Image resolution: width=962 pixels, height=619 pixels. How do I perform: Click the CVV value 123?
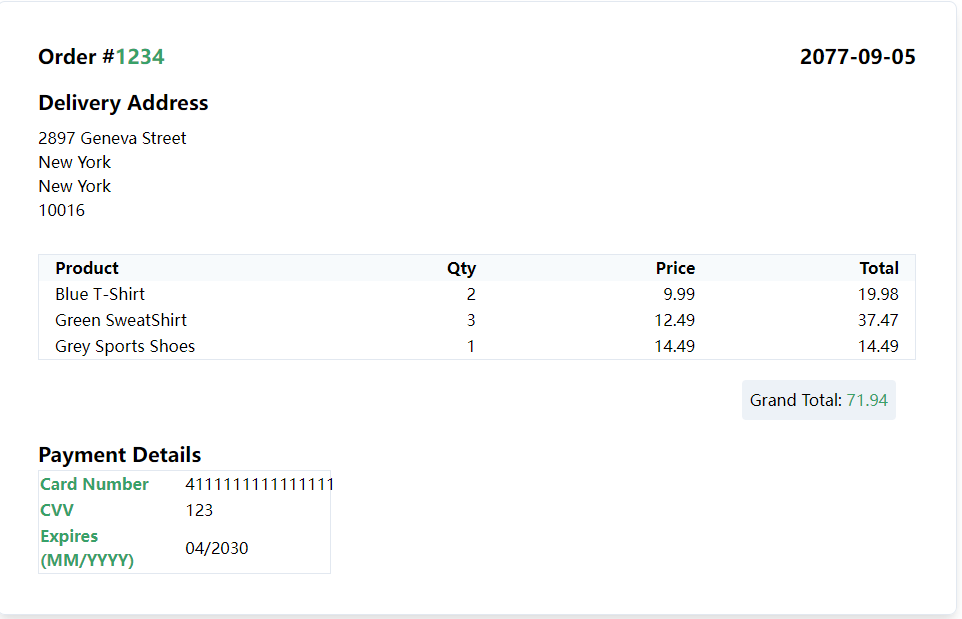tap(199, 510)
